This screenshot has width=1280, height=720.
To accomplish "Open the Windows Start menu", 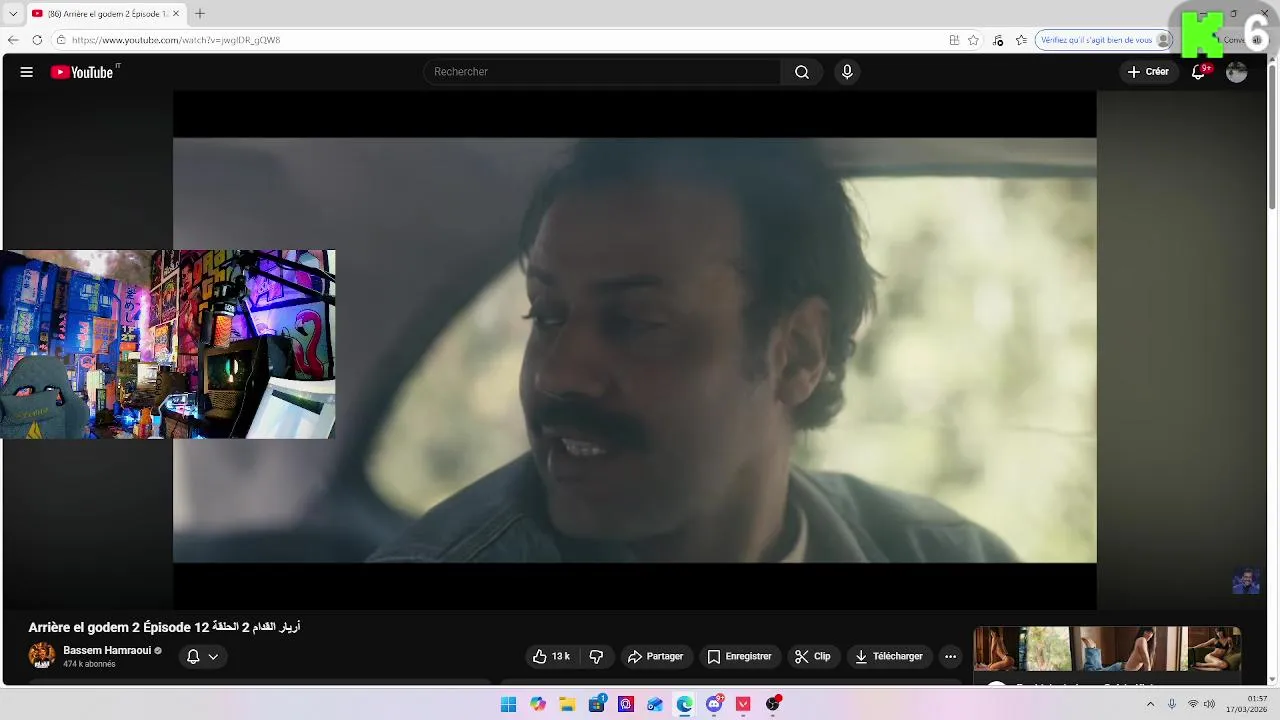I will pyautogui.click(x=508, y=704).
